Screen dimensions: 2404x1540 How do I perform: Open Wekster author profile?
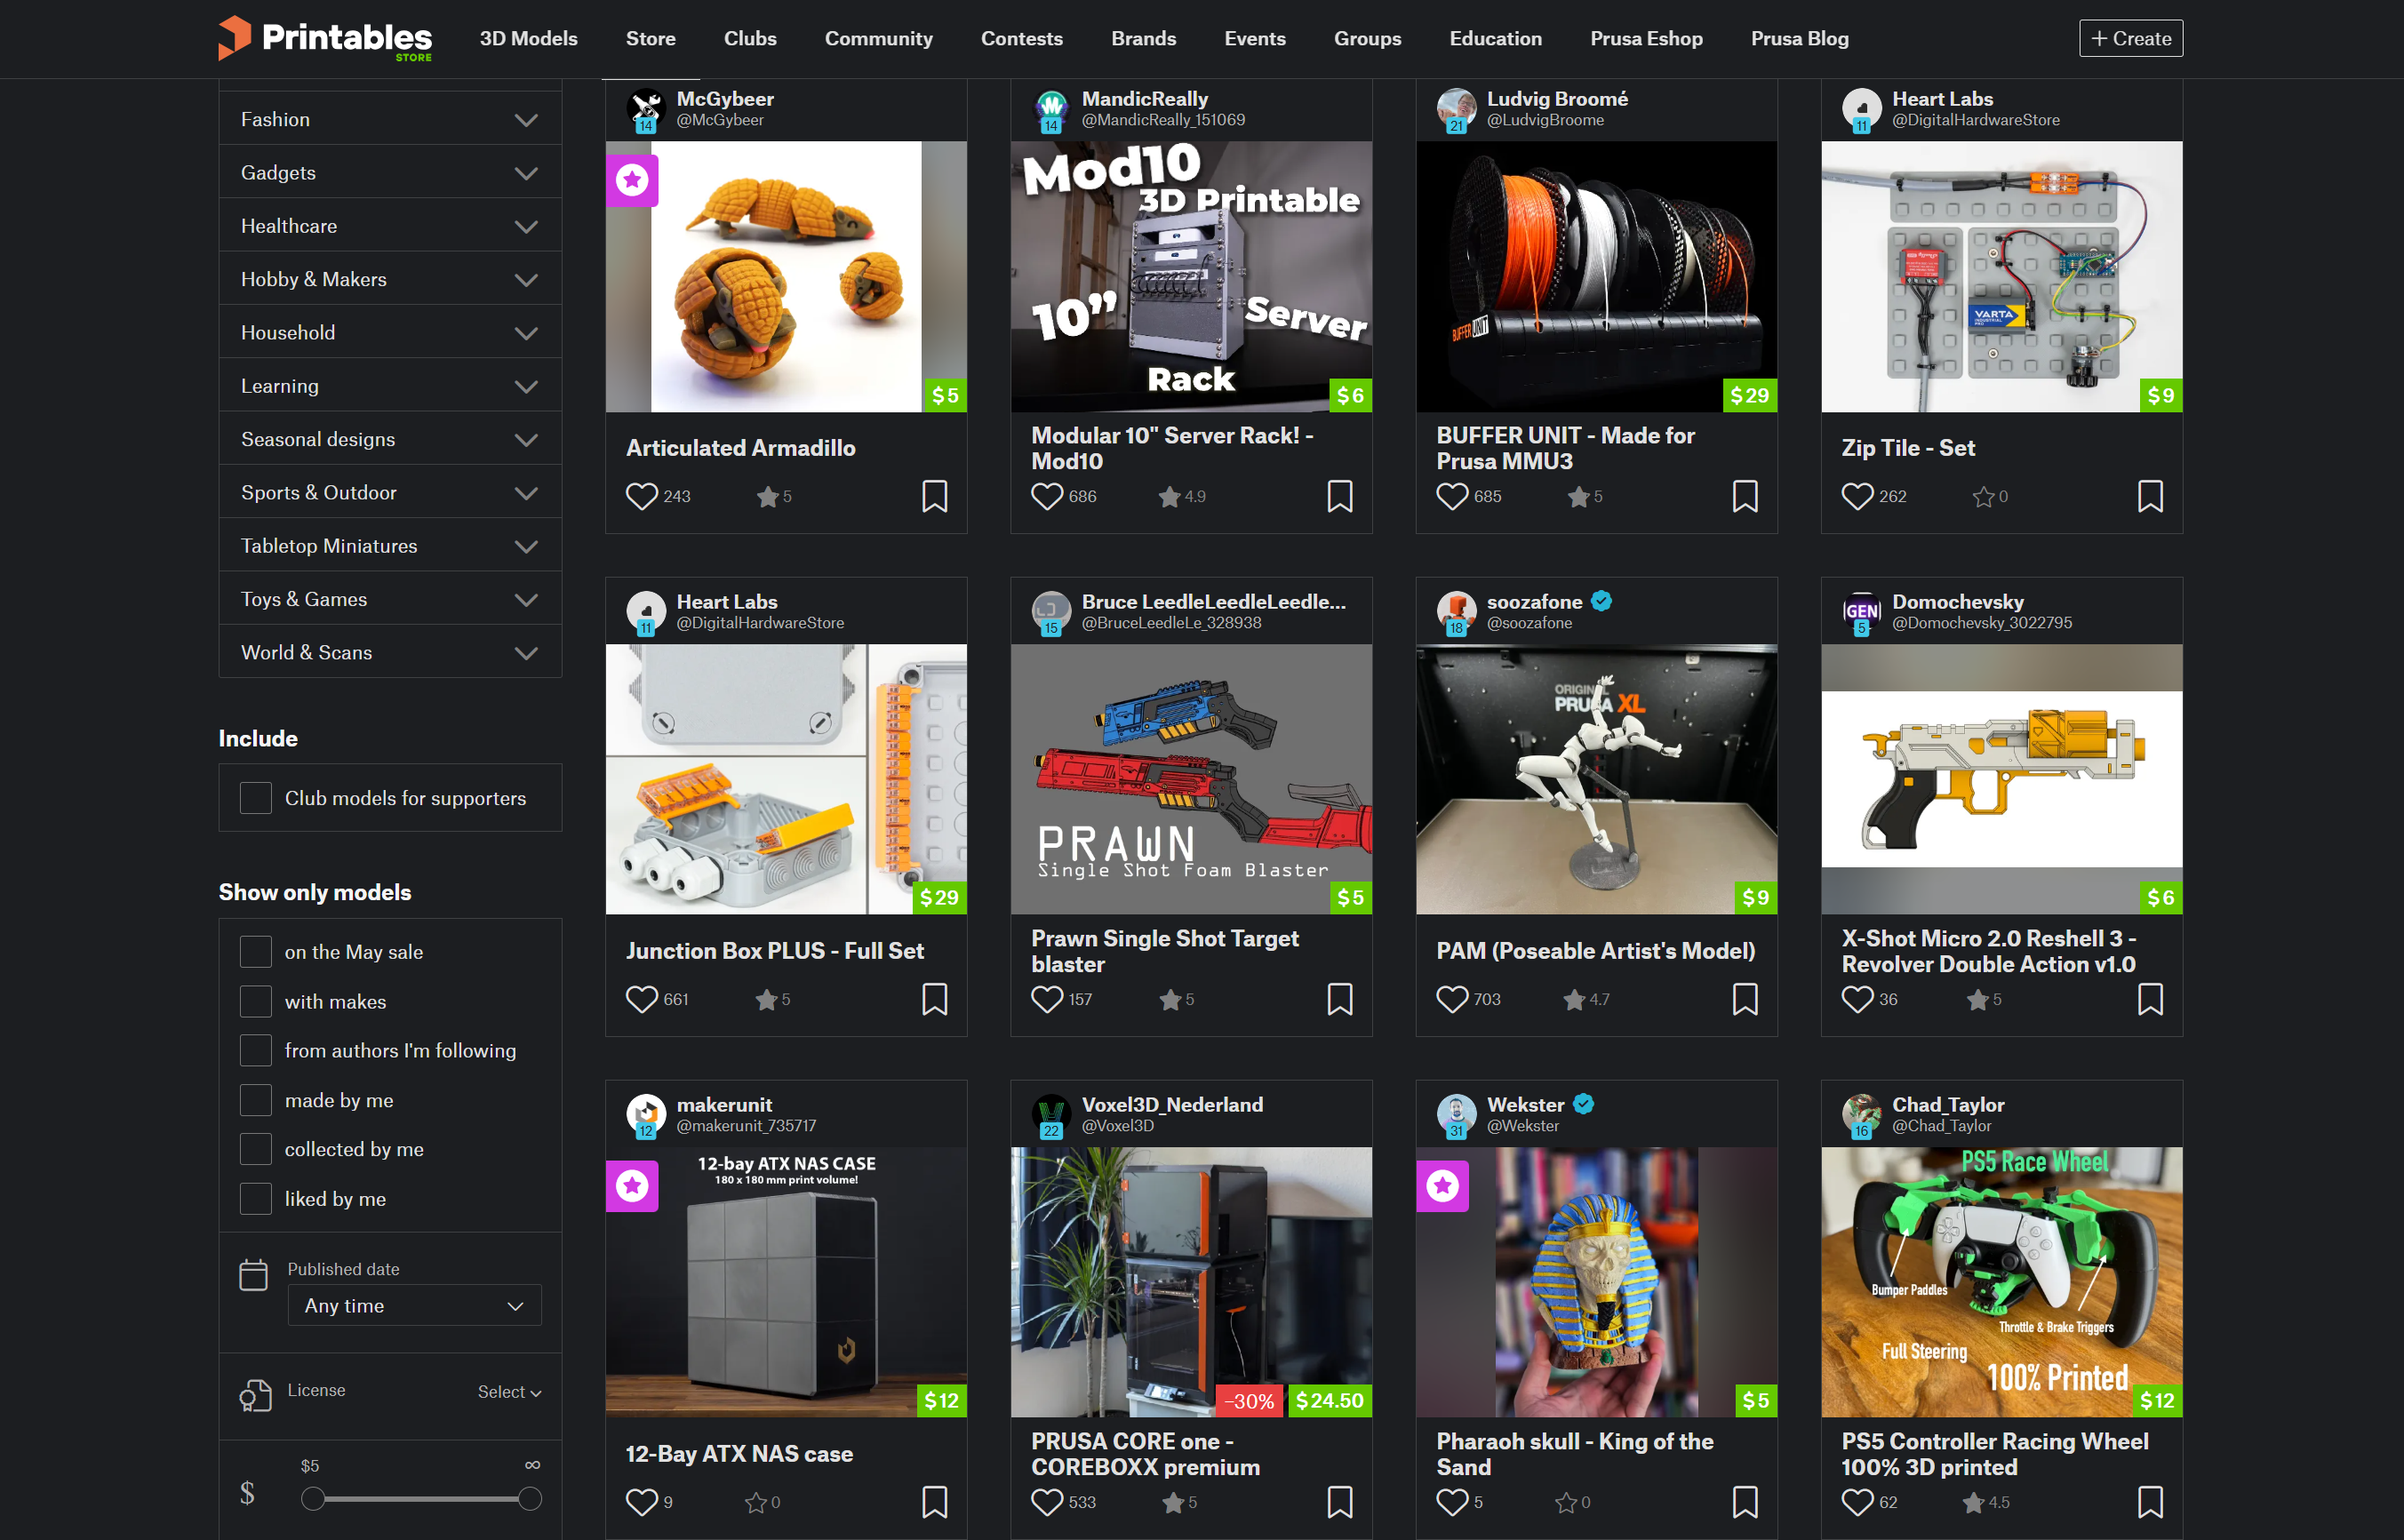1525,1105
